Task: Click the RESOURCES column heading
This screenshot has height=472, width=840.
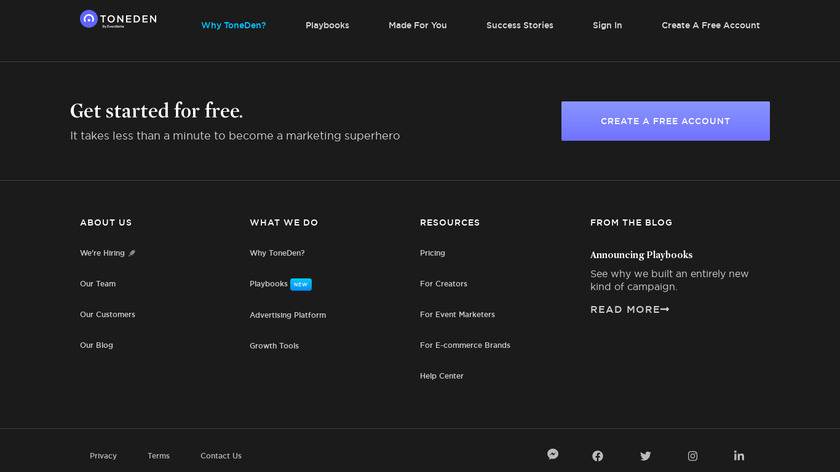Action: (450, 222)
